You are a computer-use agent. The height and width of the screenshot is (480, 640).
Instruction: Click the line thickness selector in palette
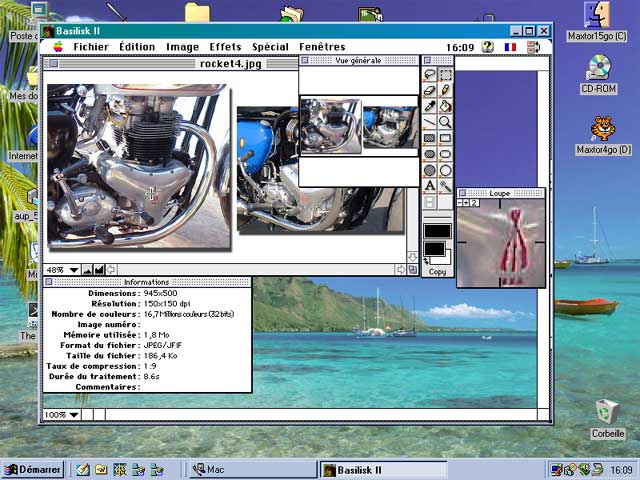[437, 215]
